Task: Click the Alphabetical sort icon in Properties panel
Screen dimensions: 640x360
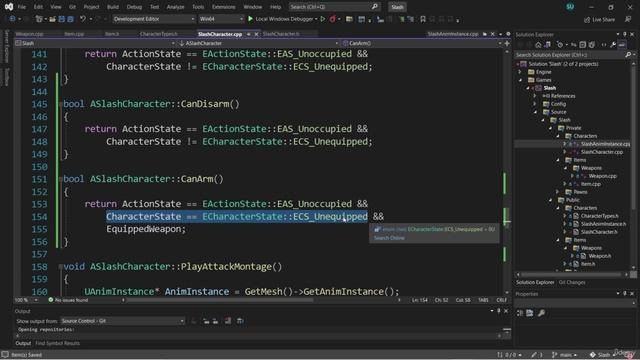Action: [x=530, y=313]
